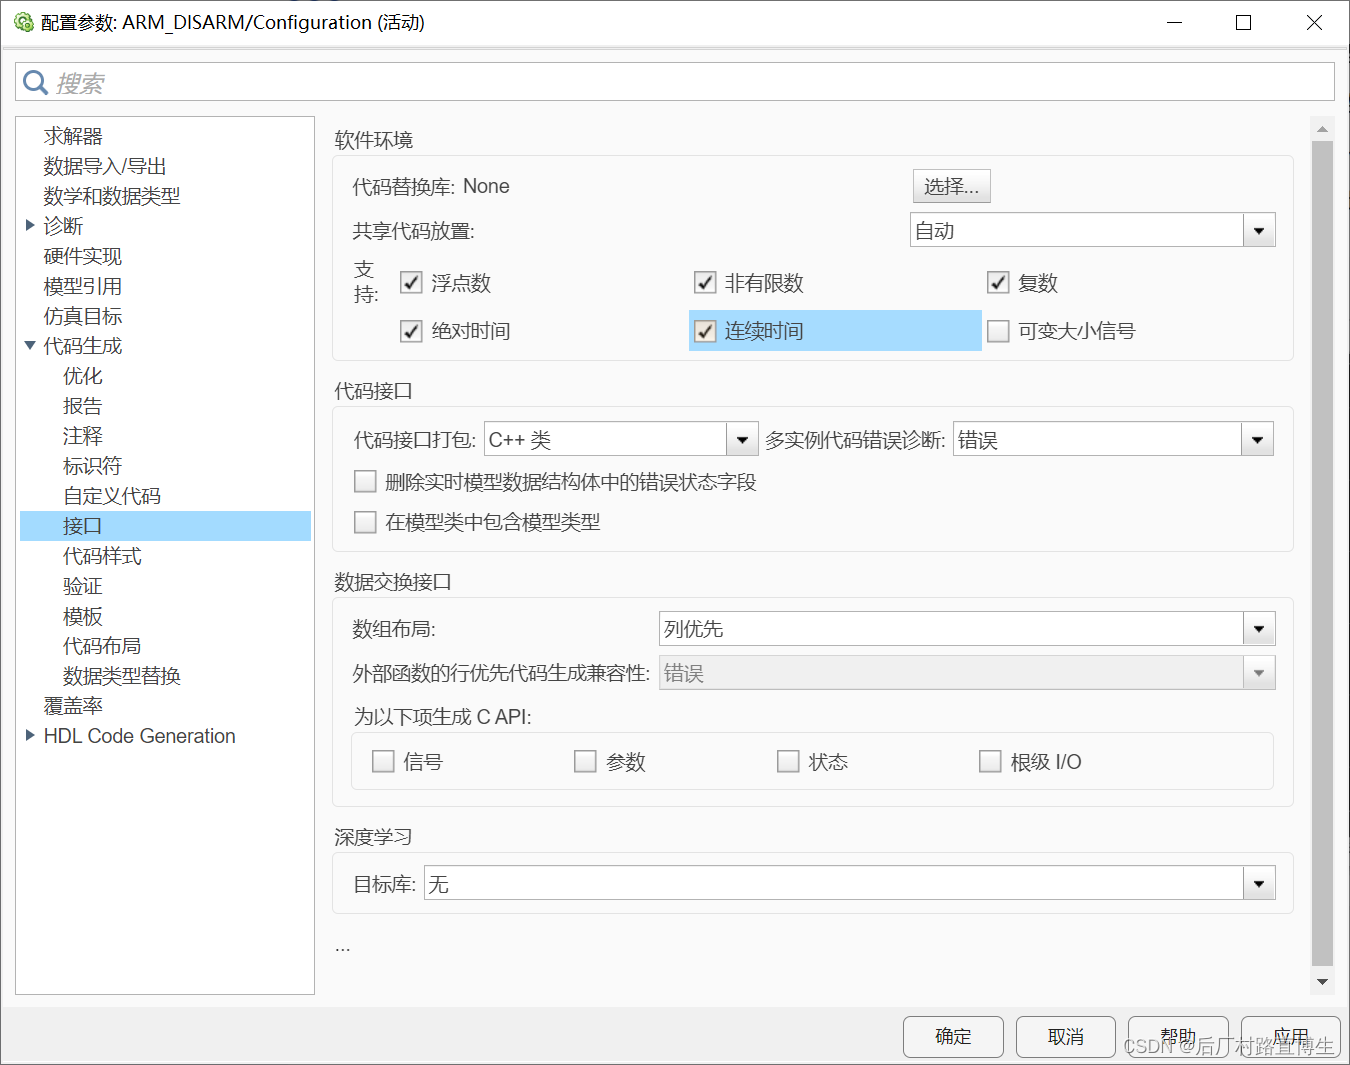Open the 报告 subpage
This screenshot has width=1350, height=1065.
pyautogui.click(x=83, y=406)
